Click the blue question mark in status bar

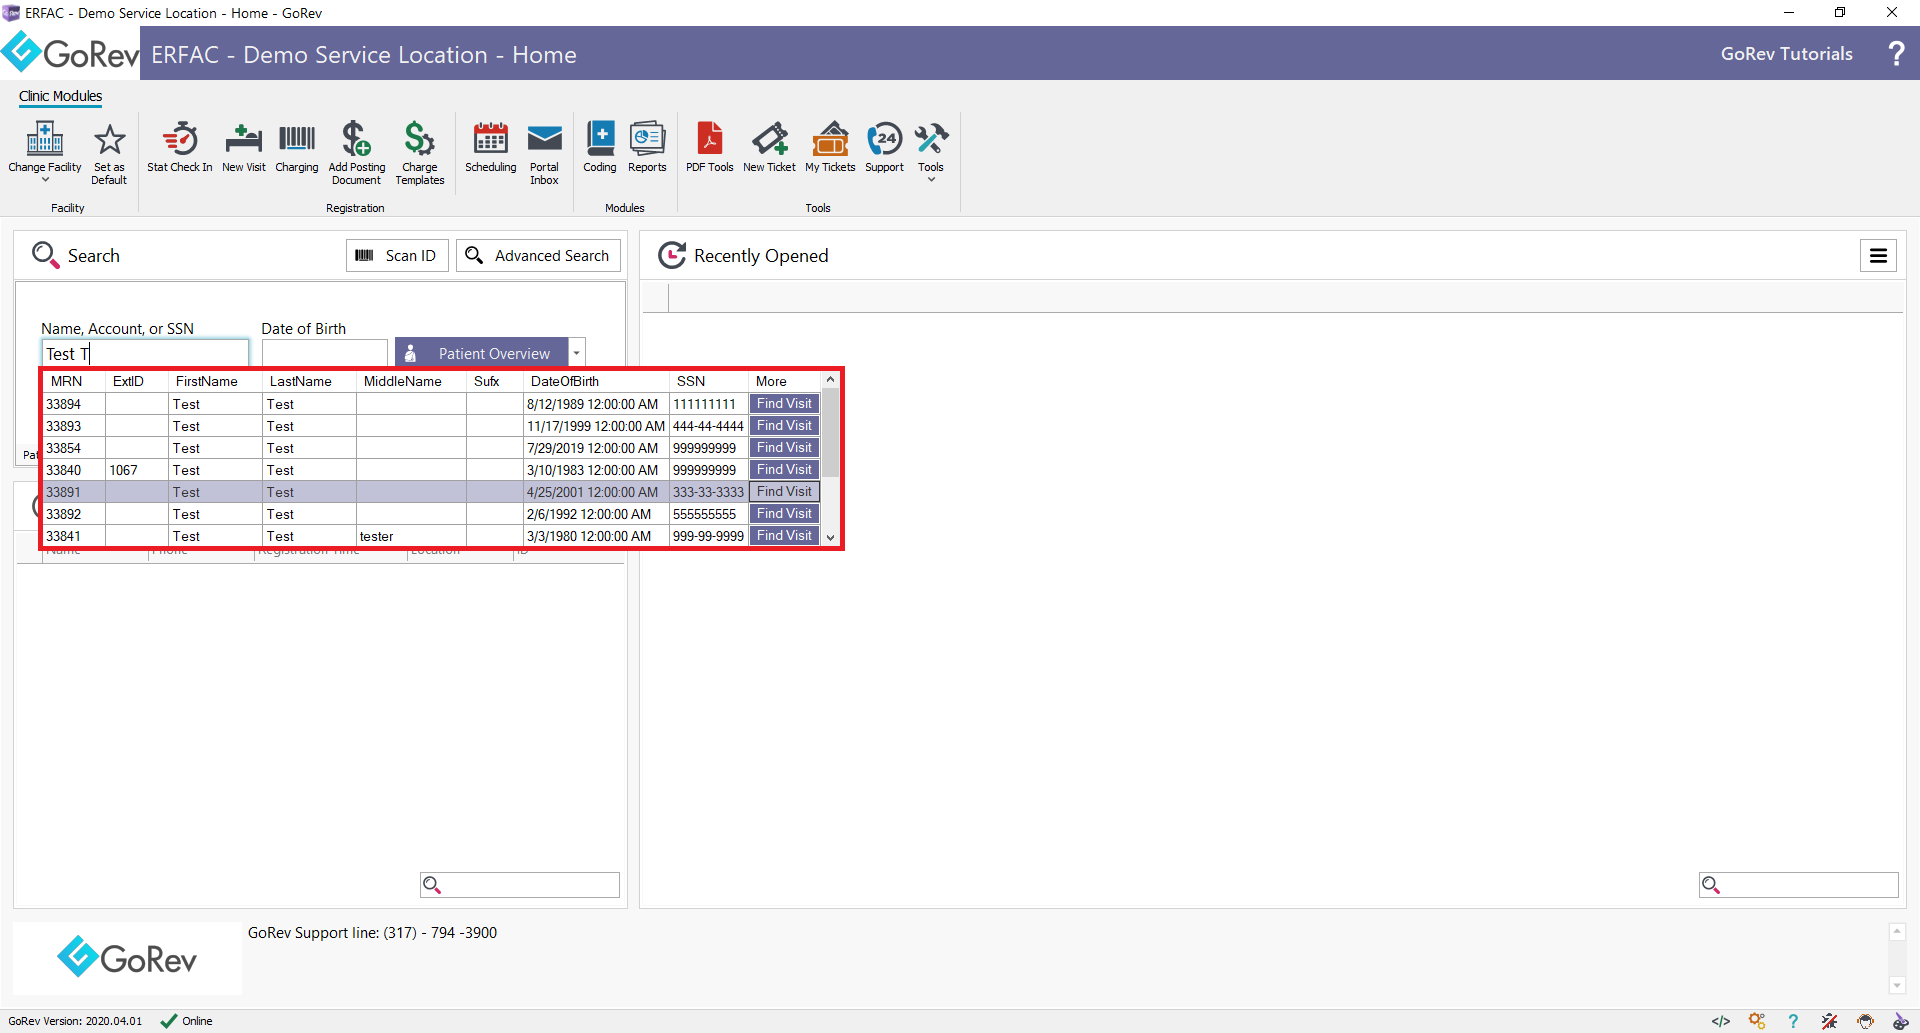pyautogui.click(x=1793, y=1021)
